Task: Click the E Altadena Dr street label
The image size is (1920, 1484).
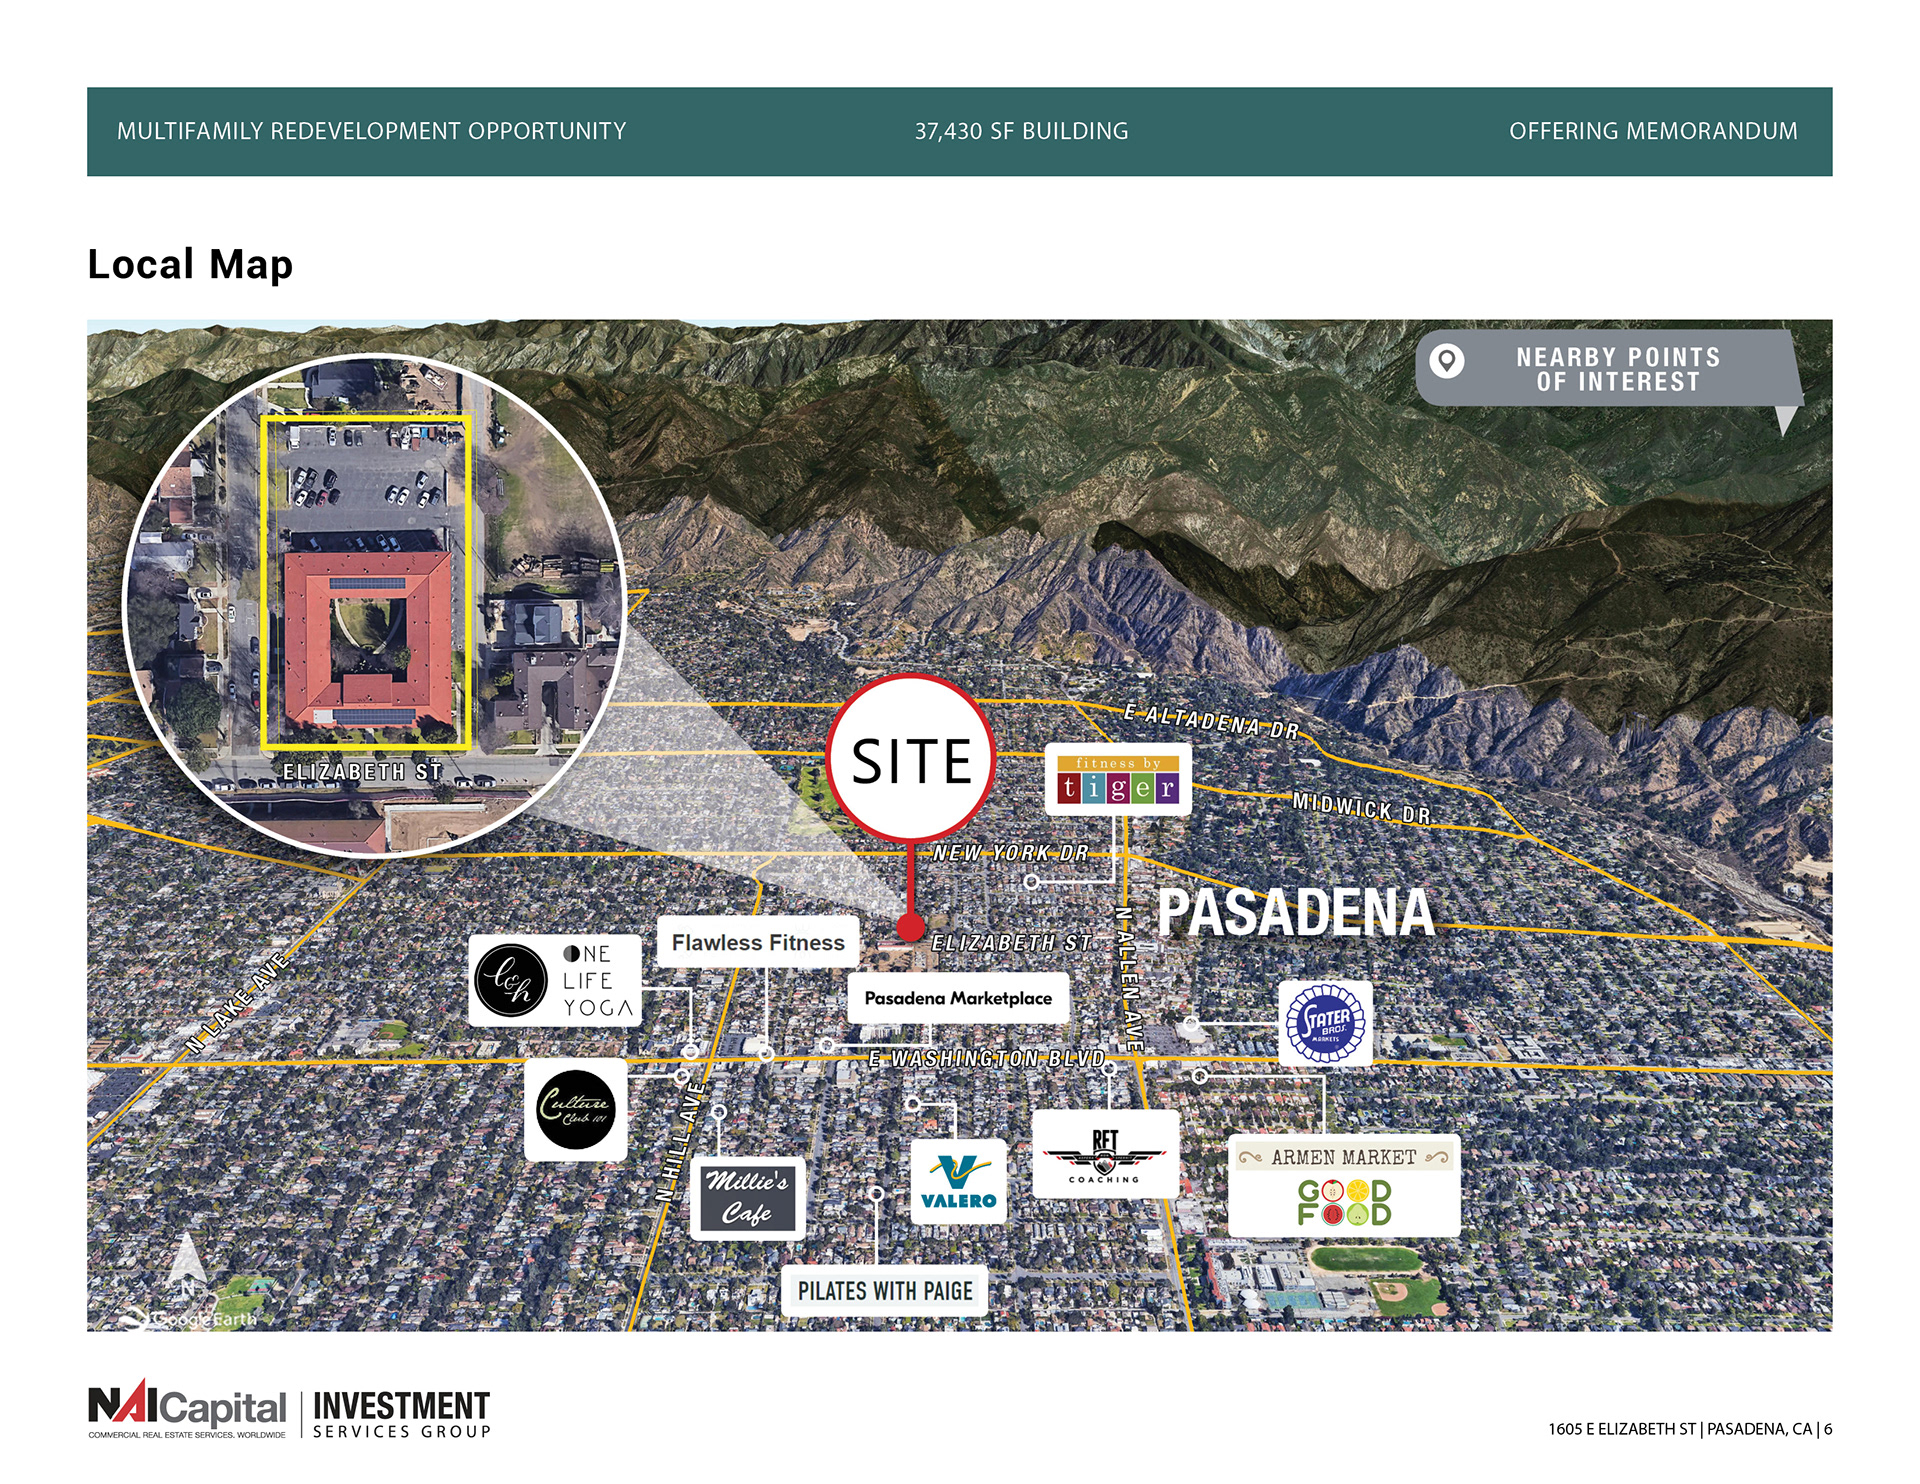Action: [x=1211, y=721]
